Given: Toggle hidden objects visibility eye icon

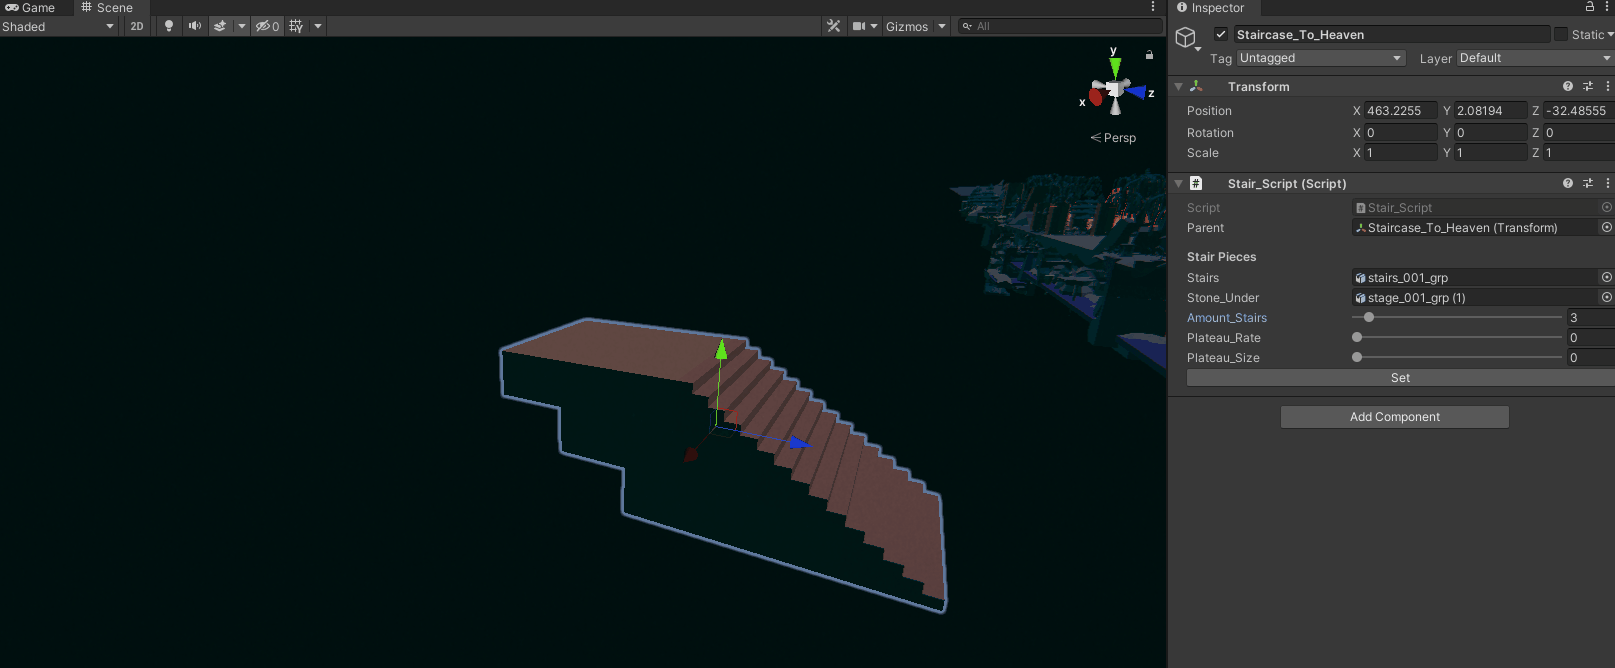Looking at the screenshot, I should pos(267,26).
